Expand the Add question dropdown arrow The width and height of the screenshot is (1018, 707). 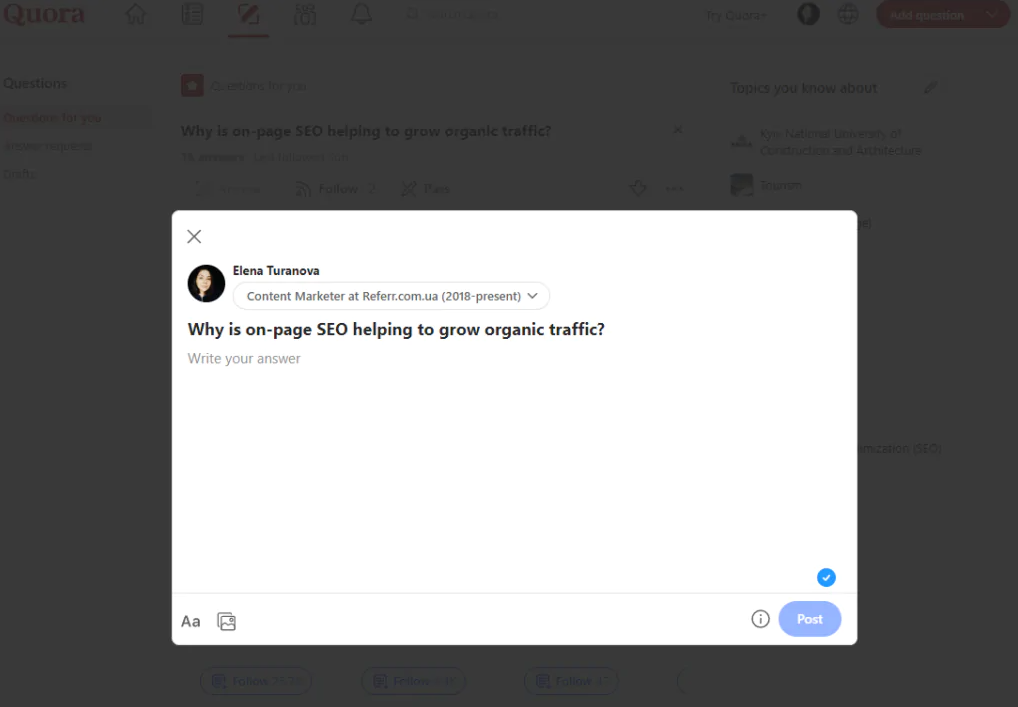tap(992, 14)
